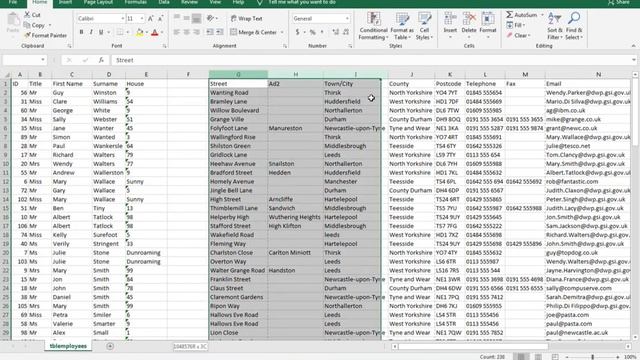The width and height of the screenshot is (640, 360).
Task: Adjust the zoom slider handle in the status bar
Action: click(x=592, y=357)
